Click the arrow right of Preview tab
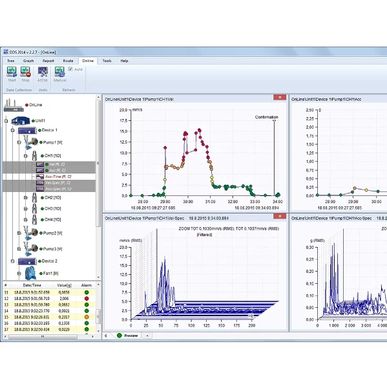 [147, 335]
